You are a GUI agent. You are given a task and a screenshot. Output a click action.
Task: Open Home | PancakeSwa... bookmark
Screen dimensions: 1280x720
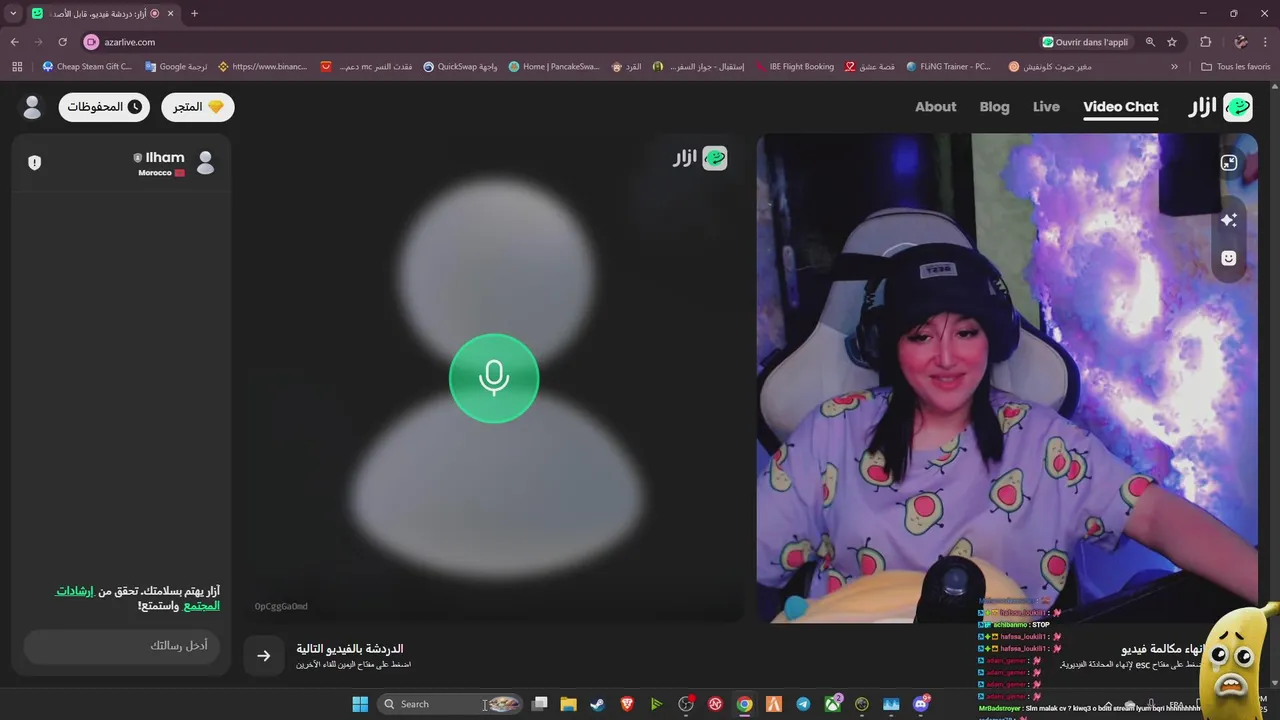tap(554, 67)
